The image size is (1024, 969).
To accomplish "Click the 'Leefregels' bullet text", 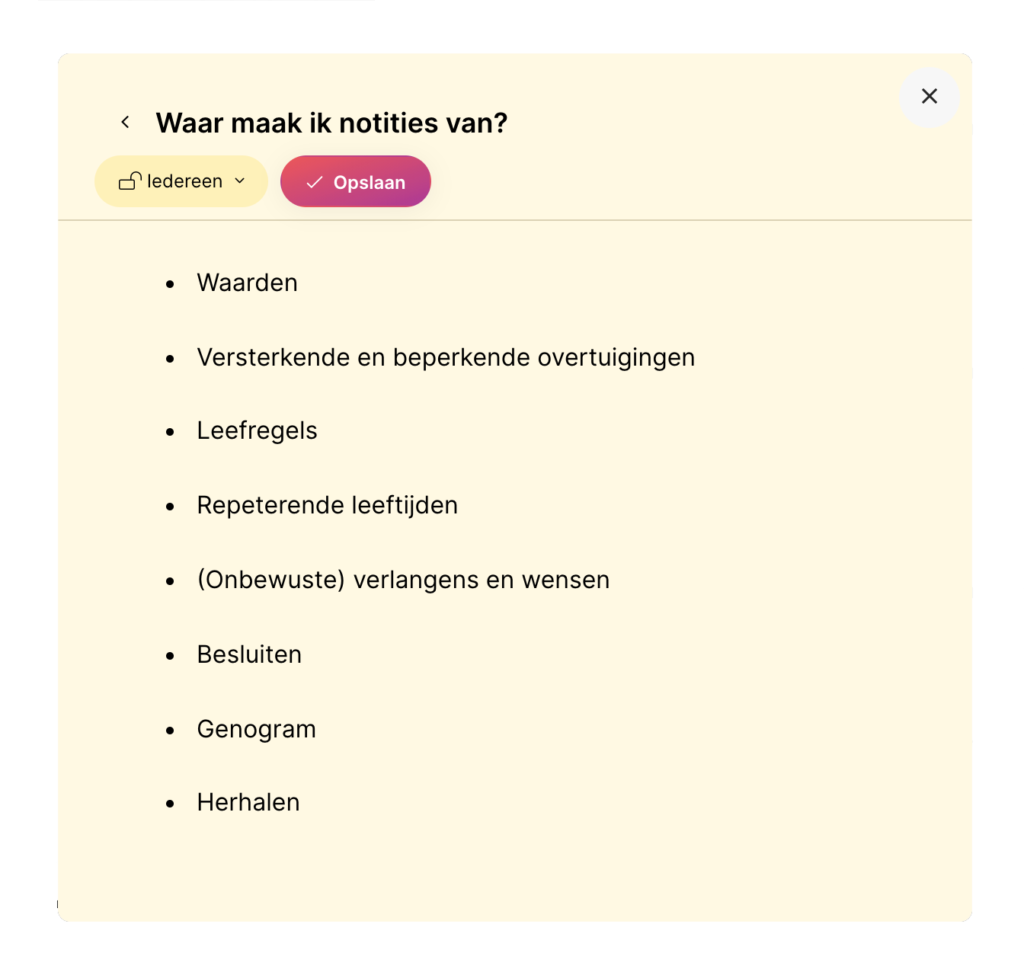I will 257,431.
